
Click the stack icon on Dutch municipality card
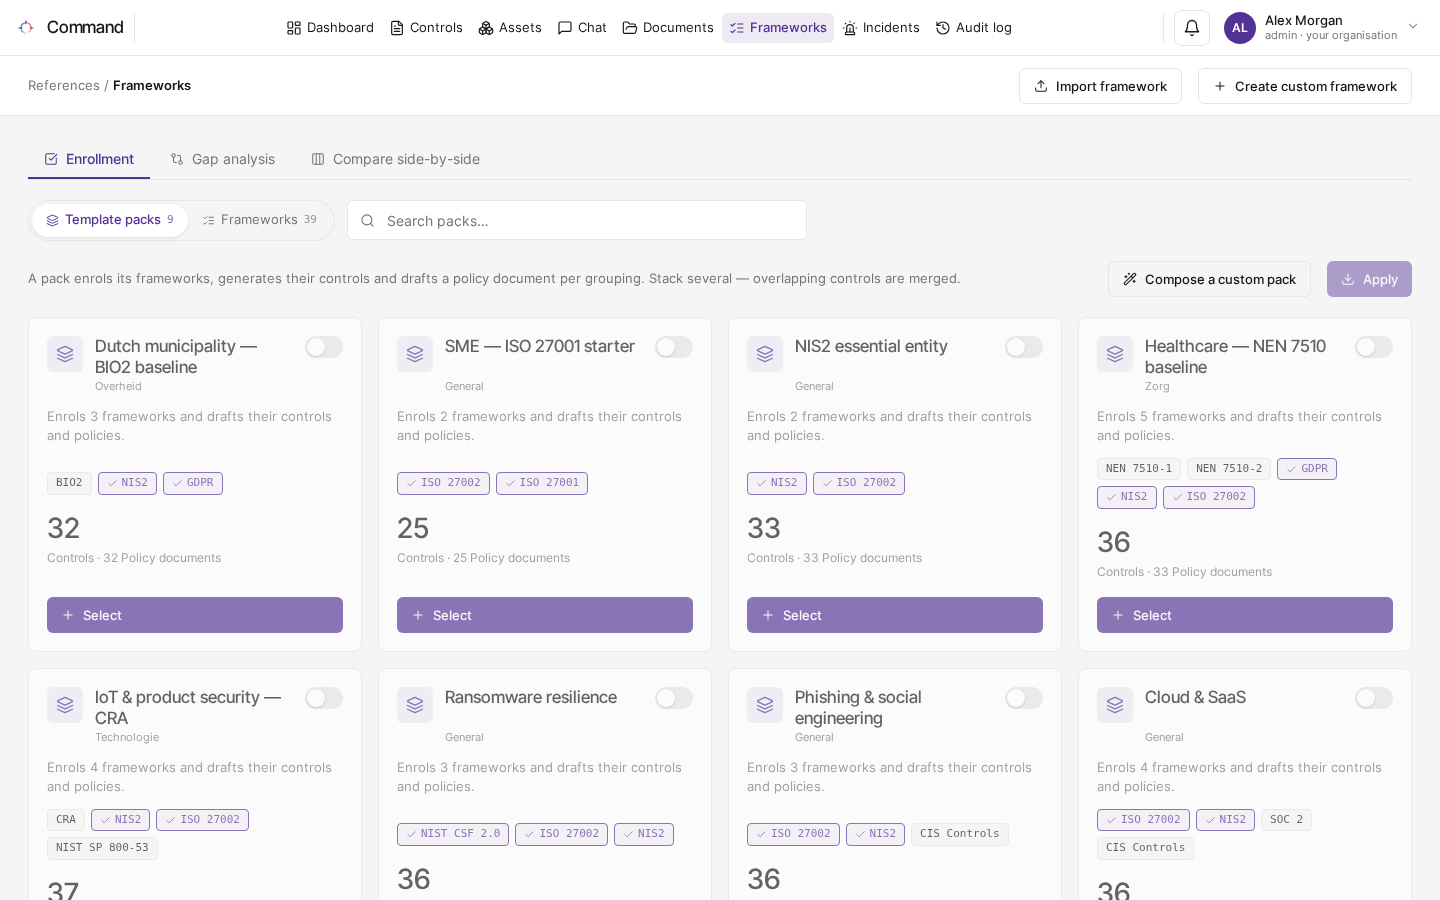tap(65, 354)
